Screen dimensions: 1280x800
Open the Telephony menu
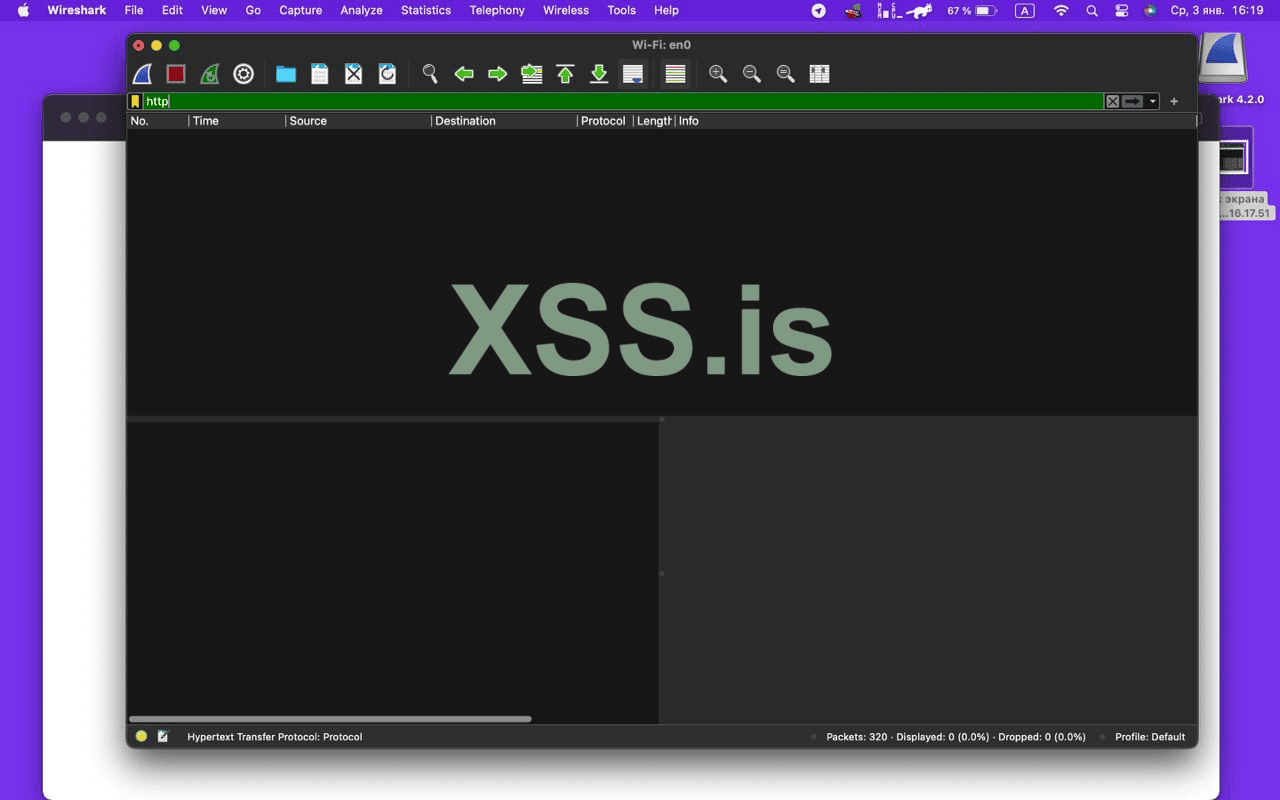(x=497, y=10)
